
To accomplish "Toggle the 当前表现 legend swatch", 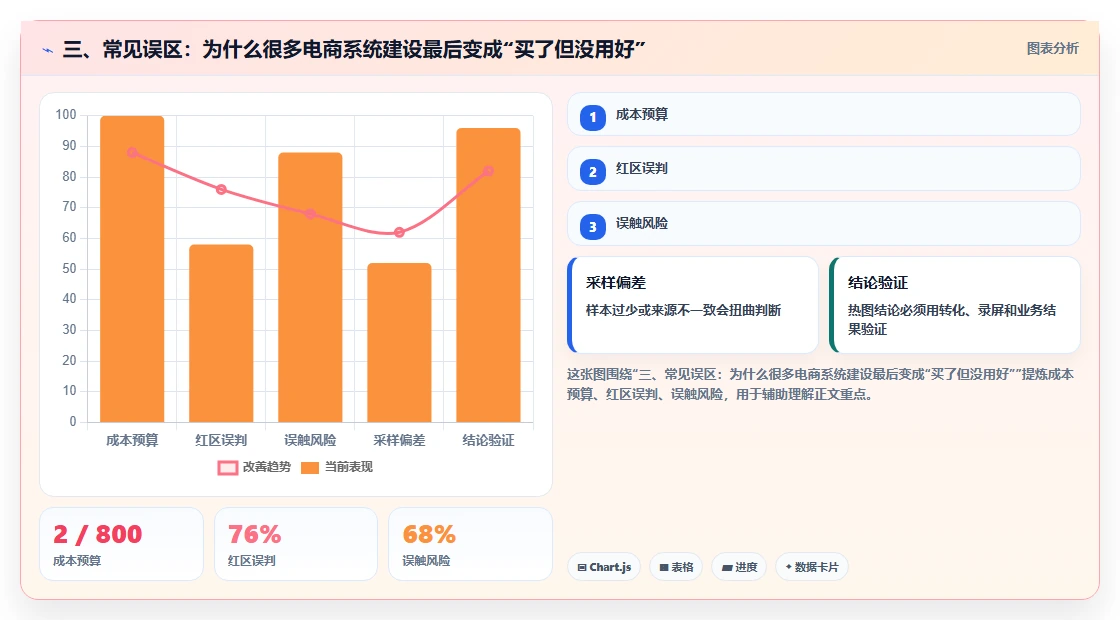I will coord(309,467).
